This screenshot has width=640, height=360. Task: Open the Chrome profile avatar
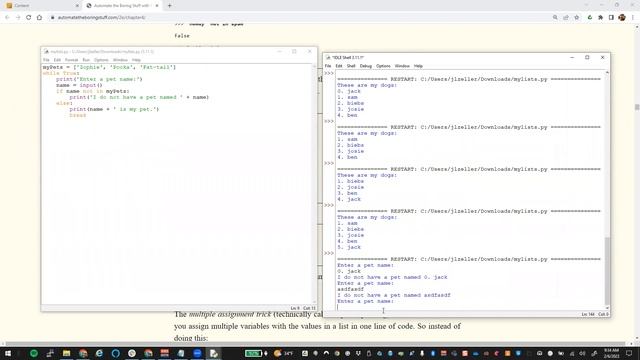(x=622, y=18)
